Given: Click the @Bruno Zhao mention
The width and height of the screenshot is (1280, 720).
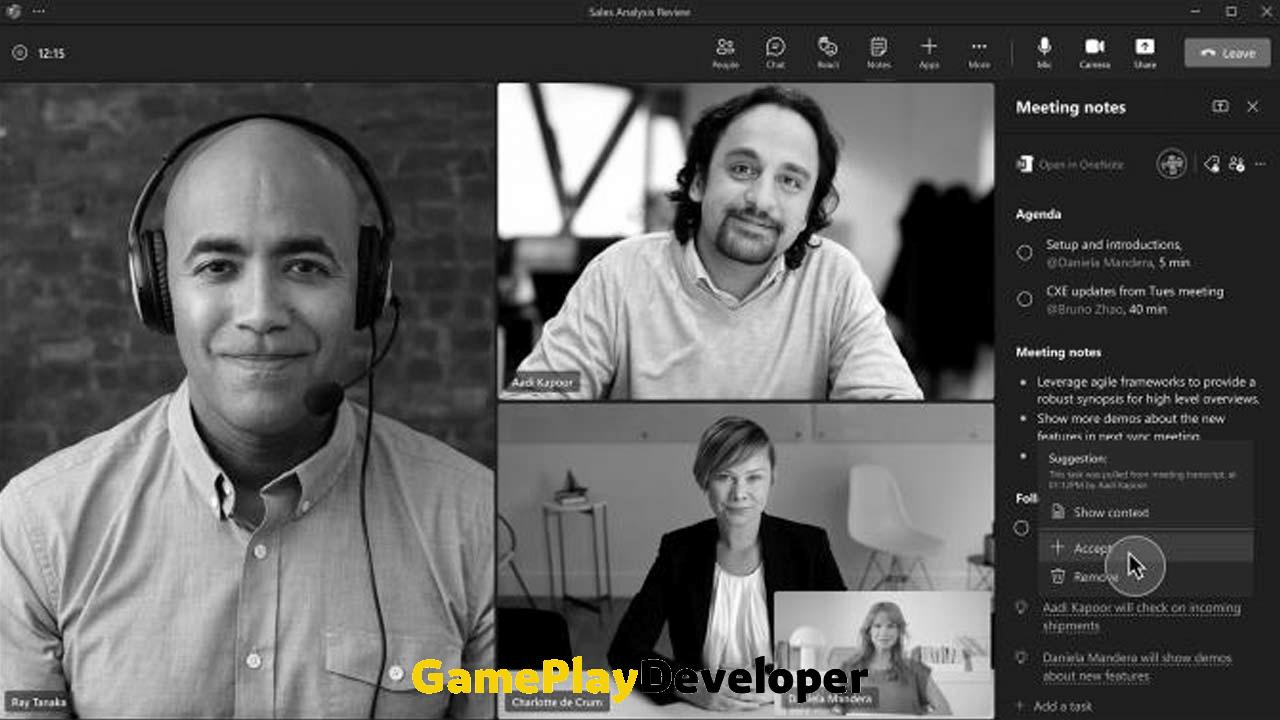Looking at the screenshot, I should (1086, 309).
